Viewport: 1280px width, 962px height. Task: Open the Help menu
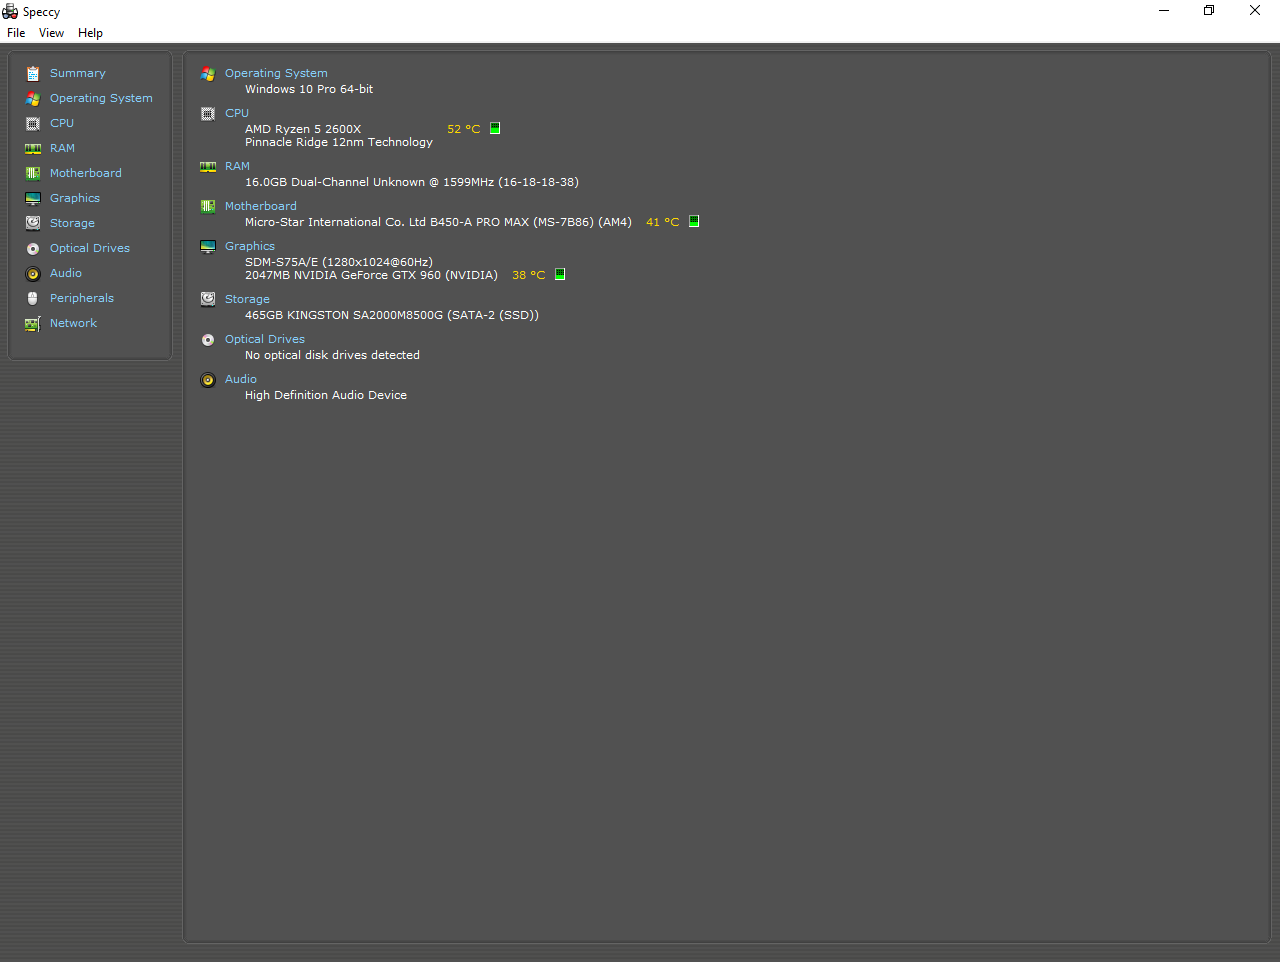click(90, 33)
